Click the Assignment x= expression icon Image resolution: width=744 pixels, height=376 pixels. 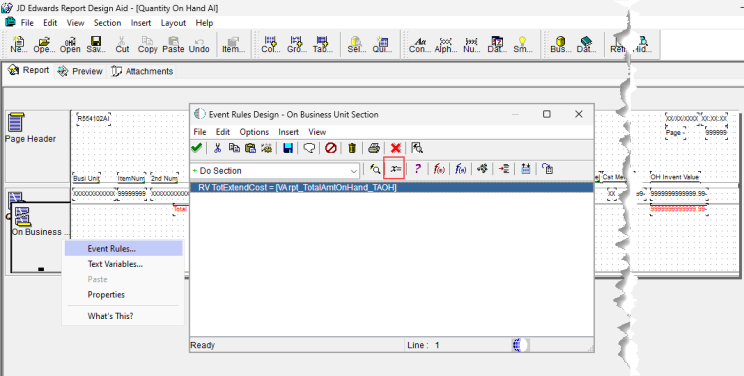(x=395, y=169)
